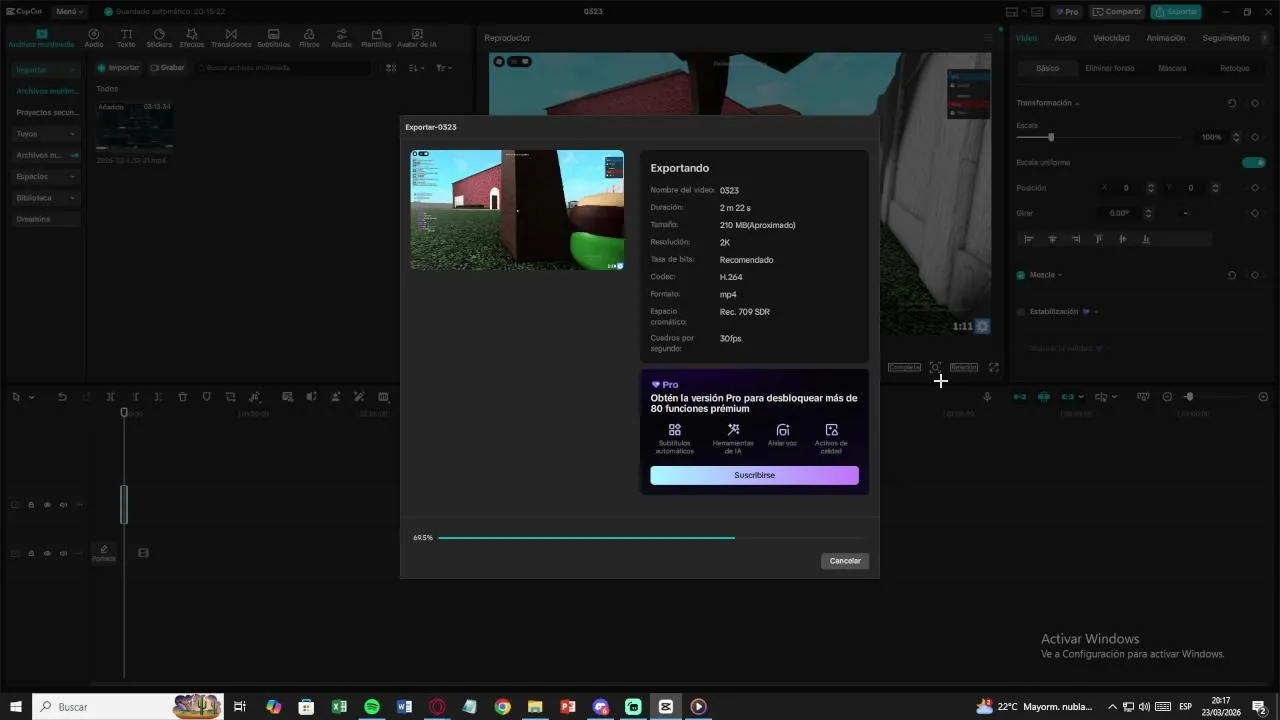1280x720 pixels.
Task: Select Proyectos secundarios in sidebar
Action: click(x=46, y=113)
